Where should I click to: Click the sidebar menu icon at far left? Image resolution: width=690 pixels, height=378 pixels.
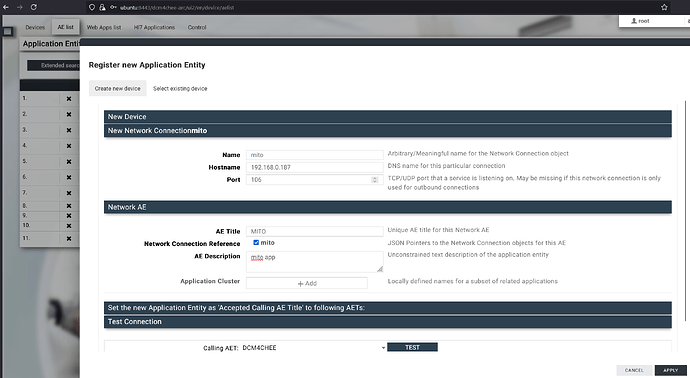(7, 31)
